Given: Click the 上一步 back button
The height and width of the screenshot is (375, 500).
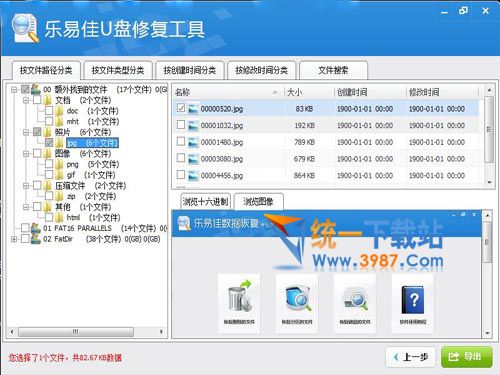Looking at the screenshot, I should (411, 357).
